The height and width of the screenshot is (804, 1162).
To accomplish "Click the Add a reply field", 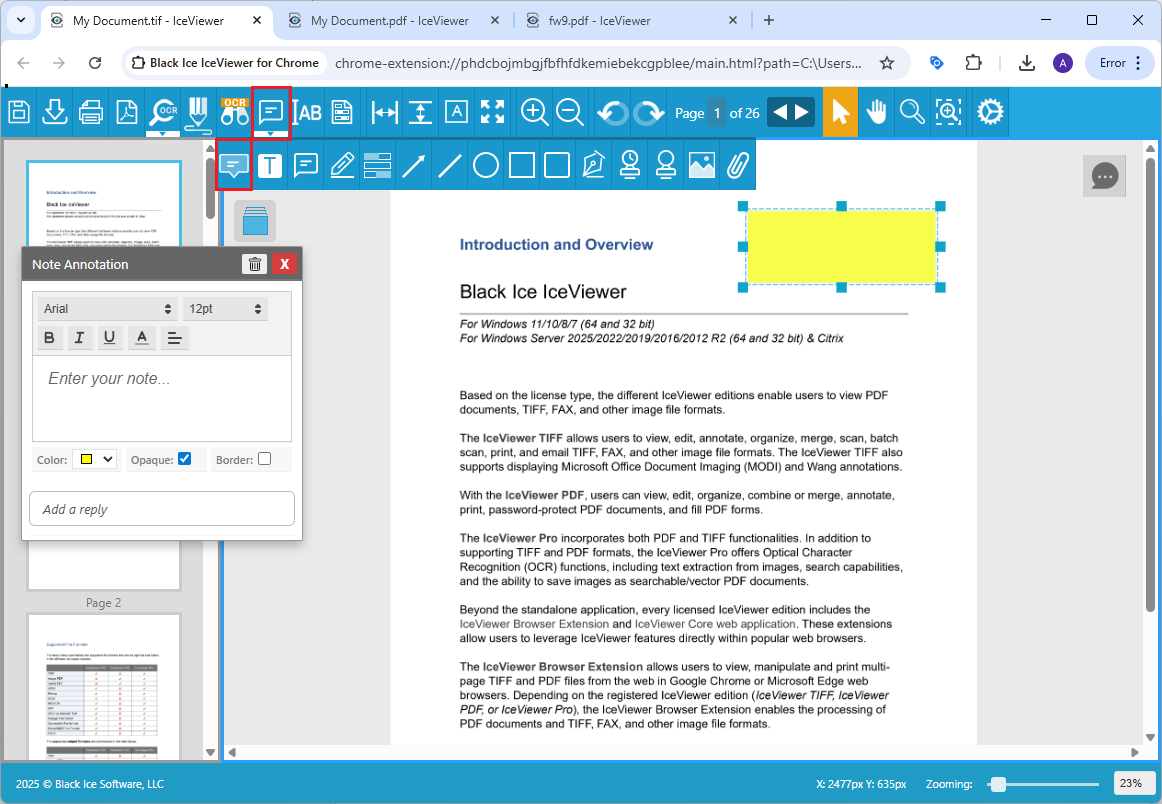I will point(162,509).
